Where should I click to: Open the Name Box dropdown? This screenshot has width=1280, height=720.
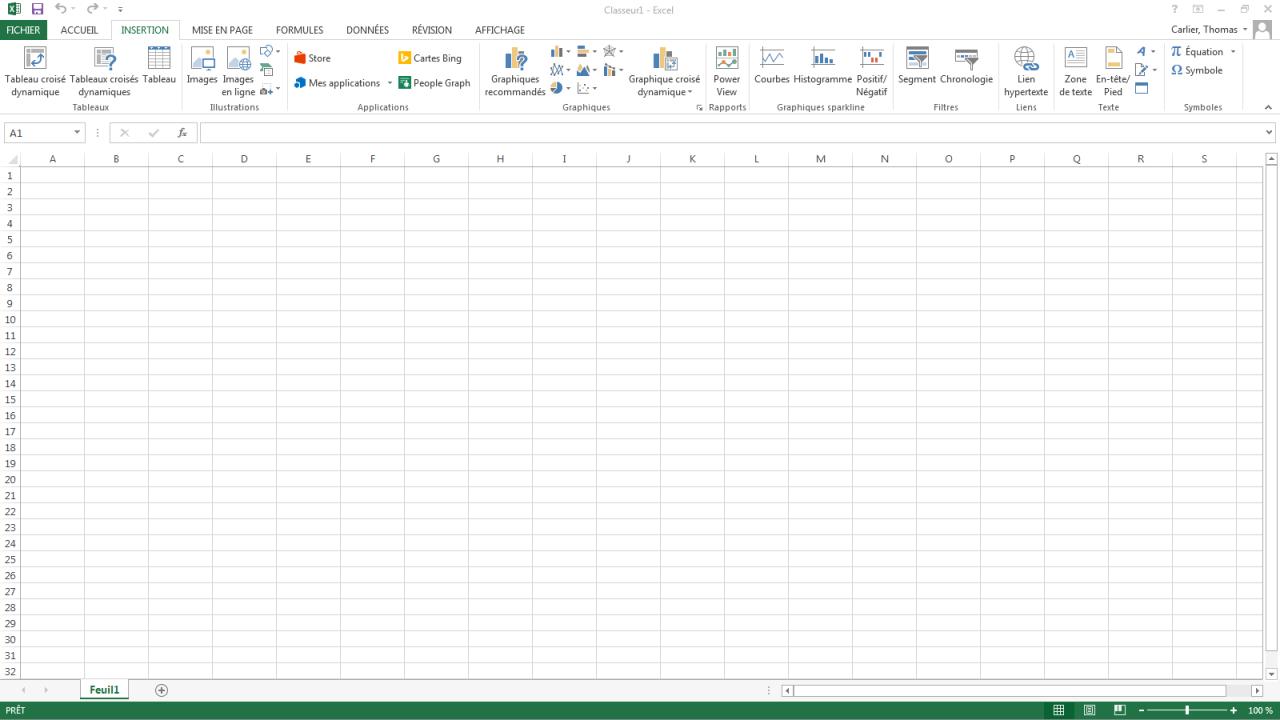tap(77, 133)
